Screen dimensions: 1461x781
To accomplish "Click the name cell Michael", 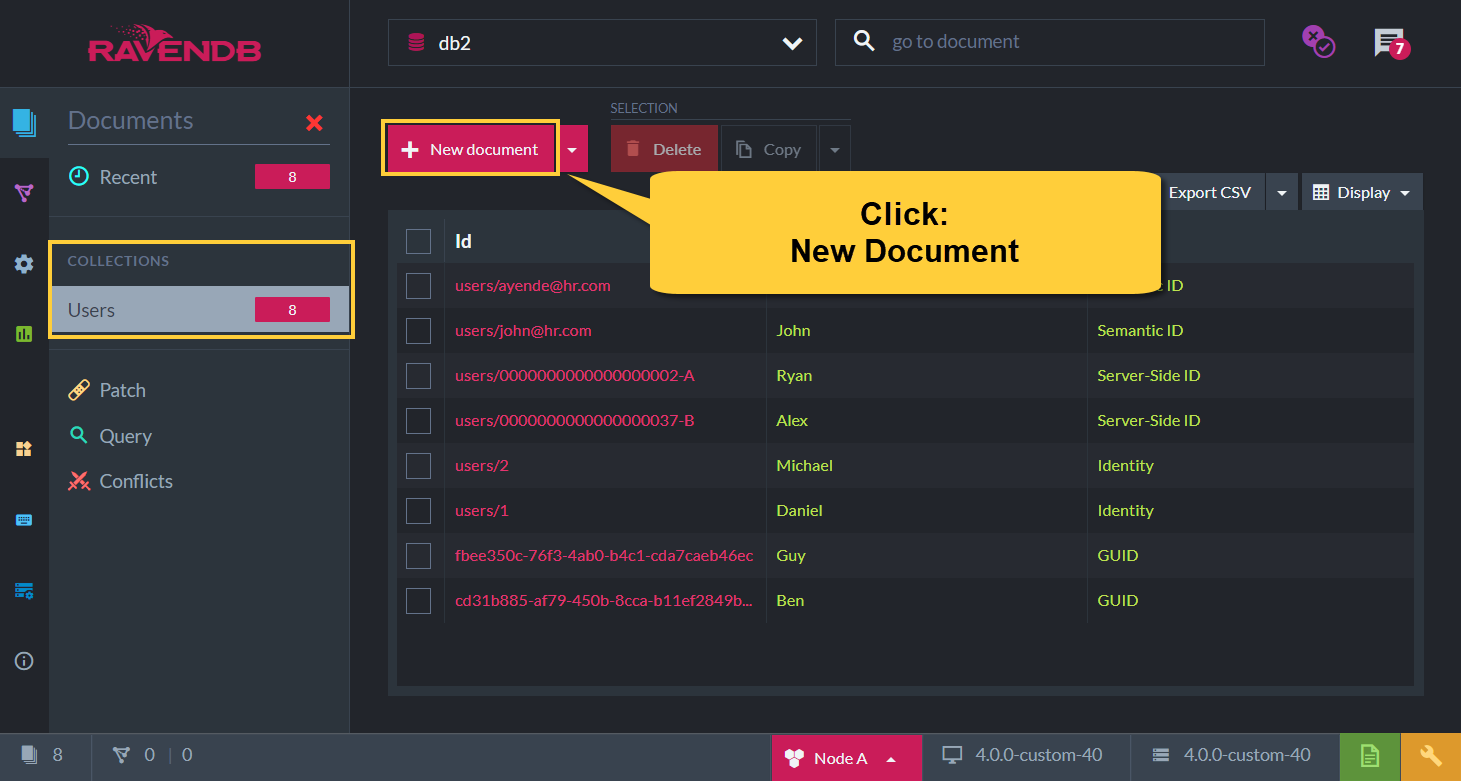I will (804, 465).
